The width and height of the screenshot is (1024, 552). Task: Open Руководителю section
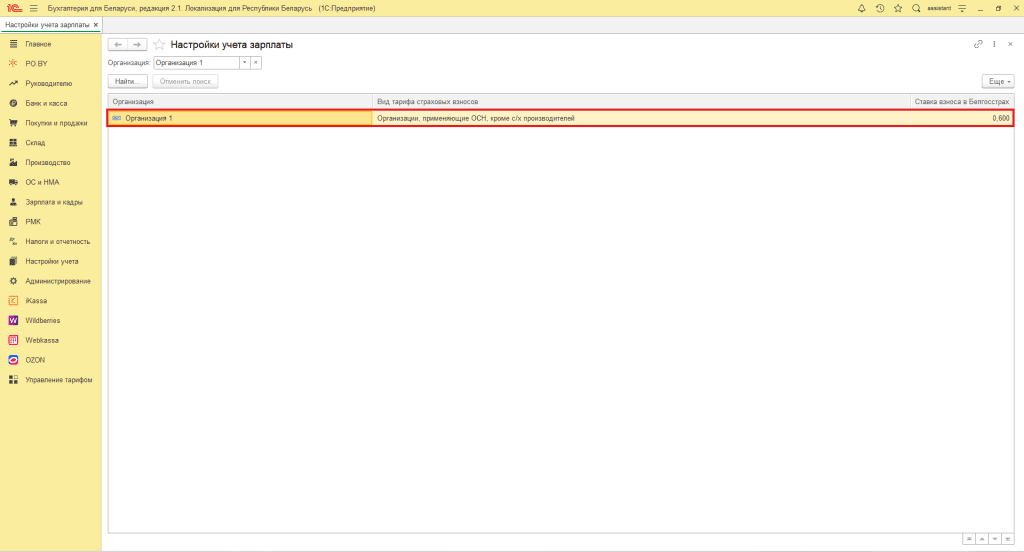48,84
